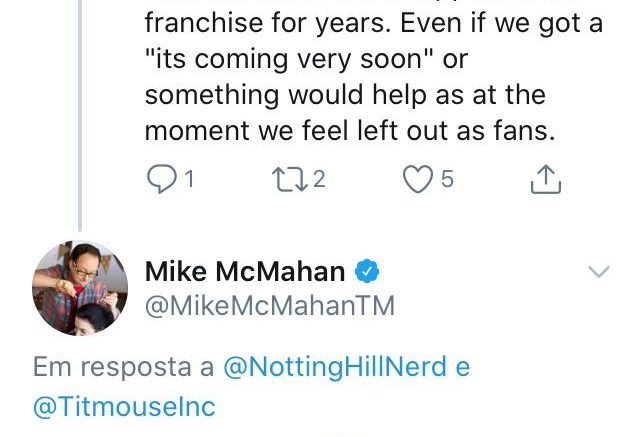Image resolution: width=640 pixels, height=437 pixels.
Task: Click the likes count number 5
Action: [447, 179]
